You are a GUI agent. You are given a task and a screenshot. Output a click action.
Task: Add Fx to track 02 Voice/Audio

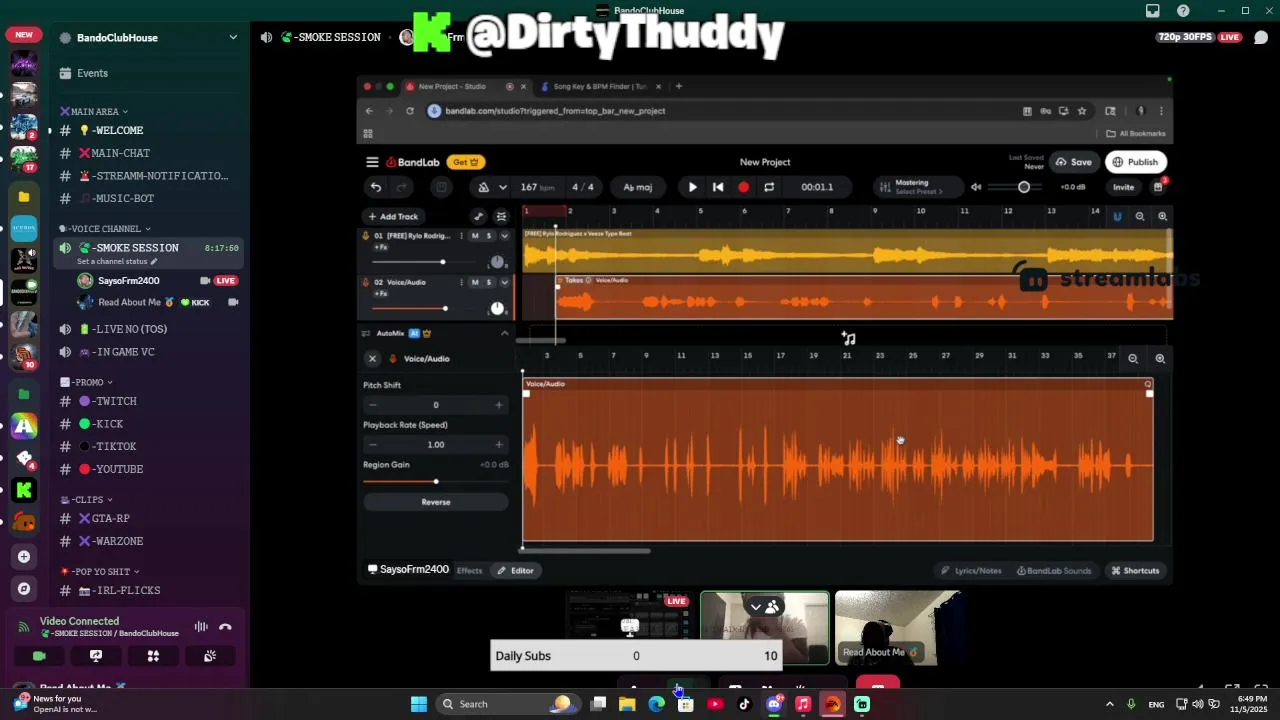click(x=381, y=294)
